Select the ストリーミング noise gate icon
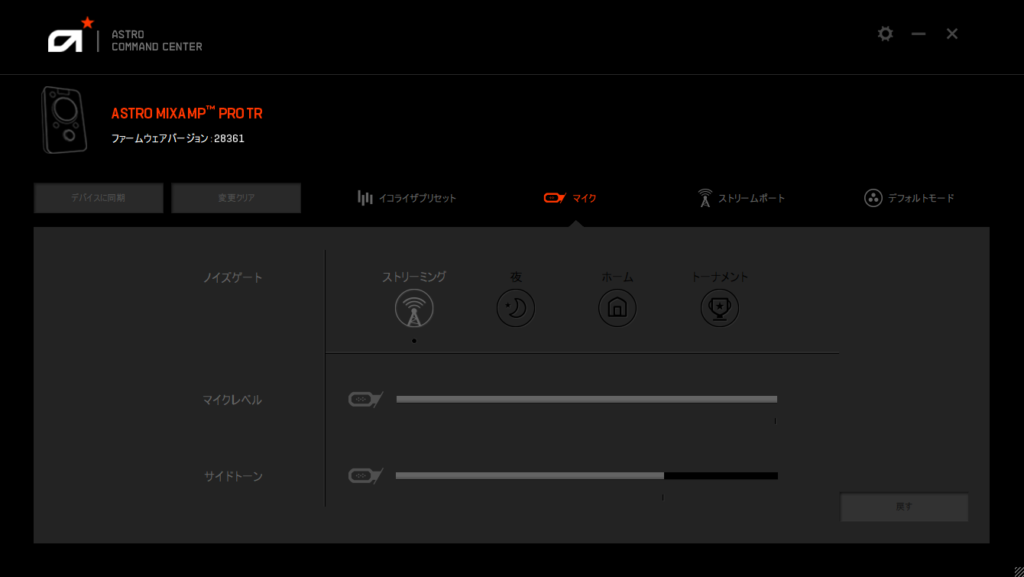The width and height of the screenshot is (1024, 577). click(414, 308)
